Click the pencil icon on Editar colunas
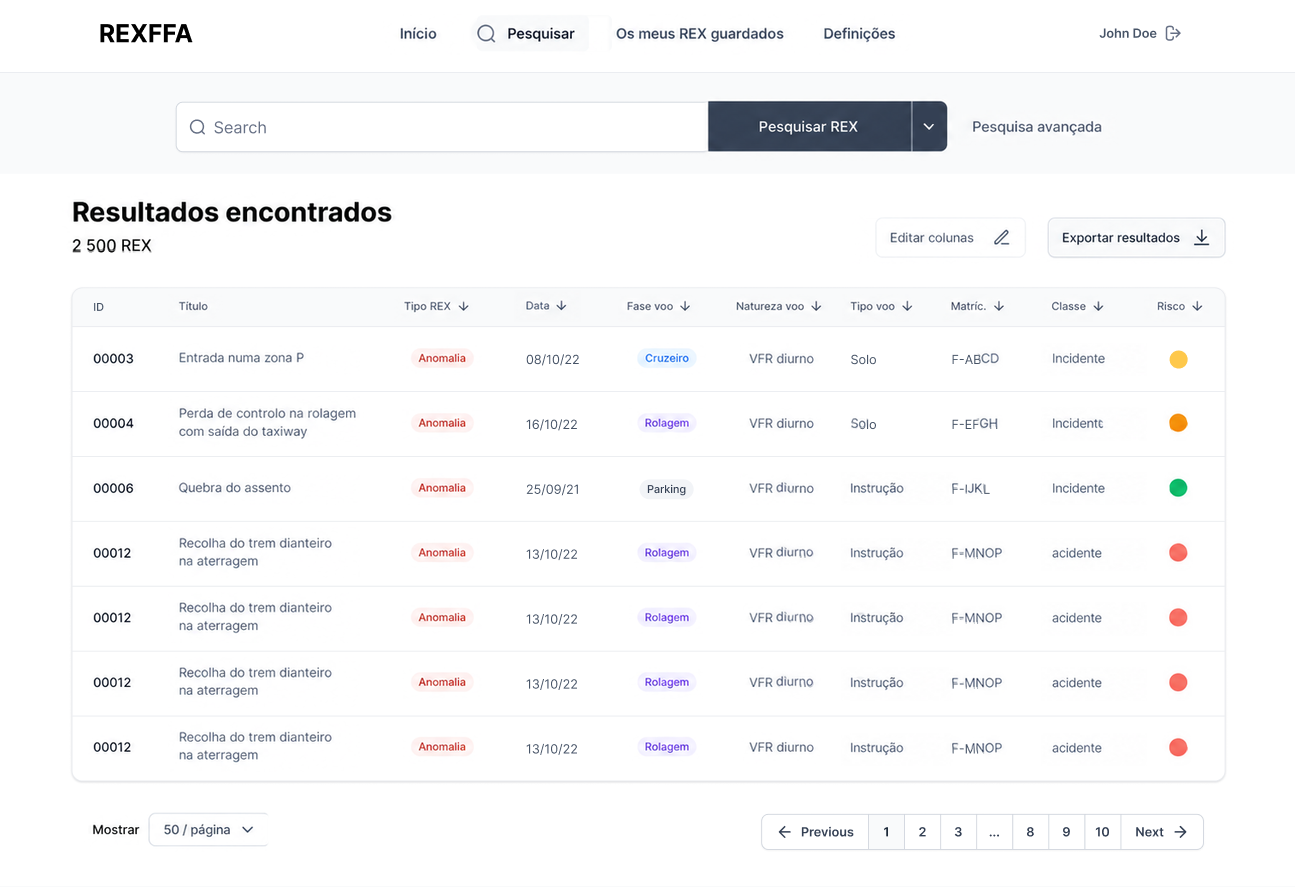Screen dimensions: 1295x887 click(1001, 238)
